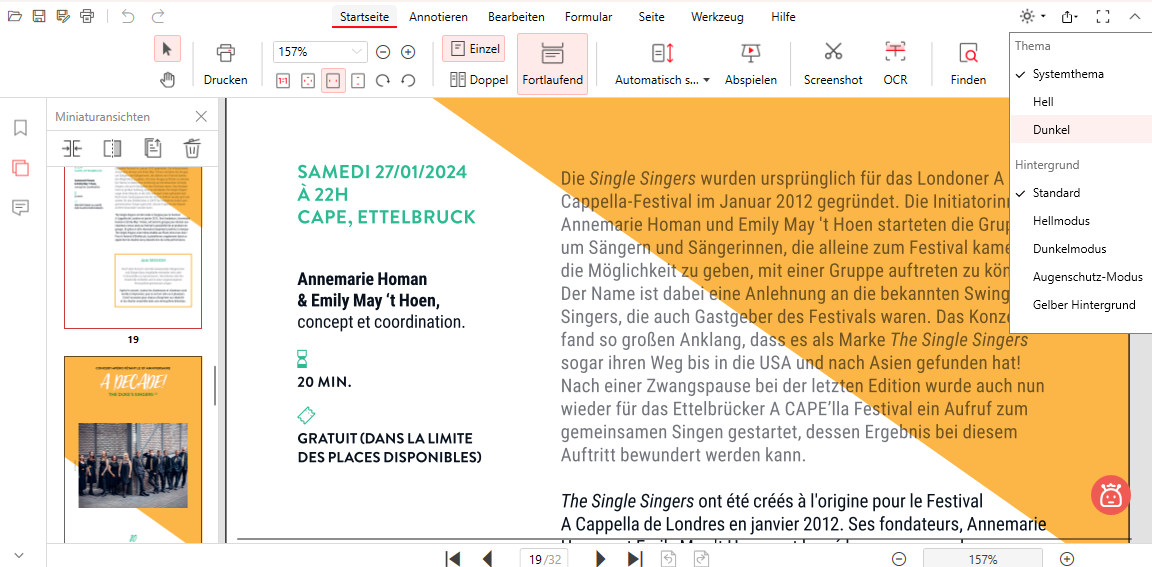Select the hand pan tool

(x=168, y=80)
